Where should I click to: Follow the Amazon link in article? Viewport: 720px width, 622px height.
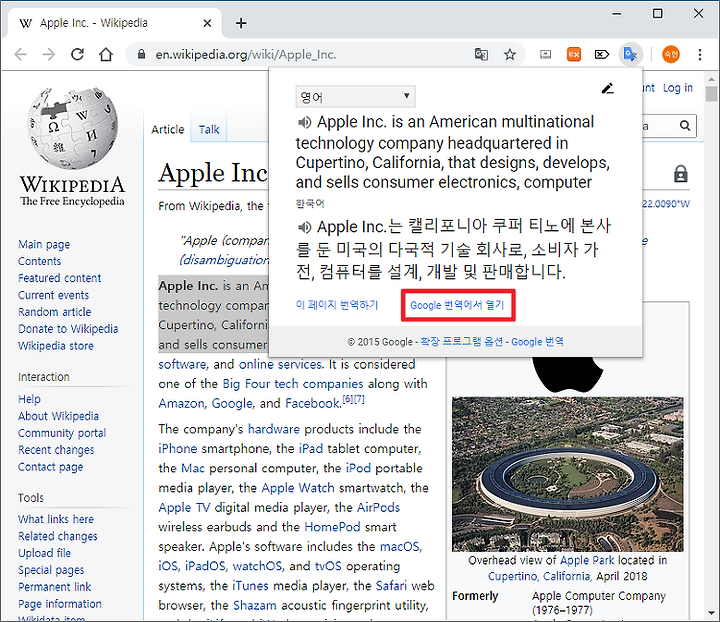(x=182, y=403)
